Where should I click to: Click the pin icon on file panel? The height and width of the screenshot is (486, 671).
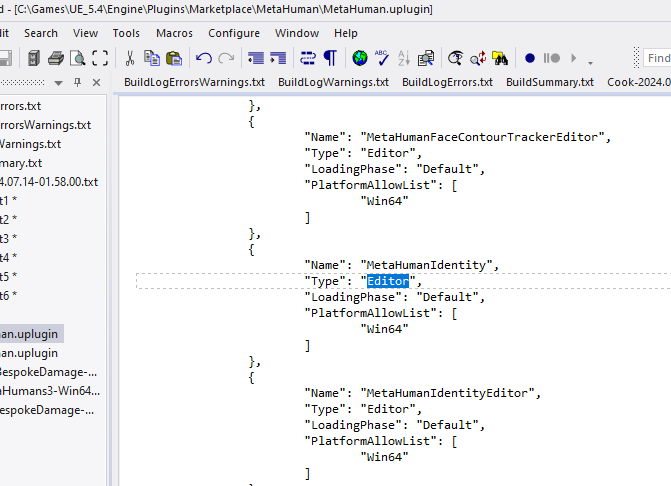pyautogui.click(x=77, y=82)
